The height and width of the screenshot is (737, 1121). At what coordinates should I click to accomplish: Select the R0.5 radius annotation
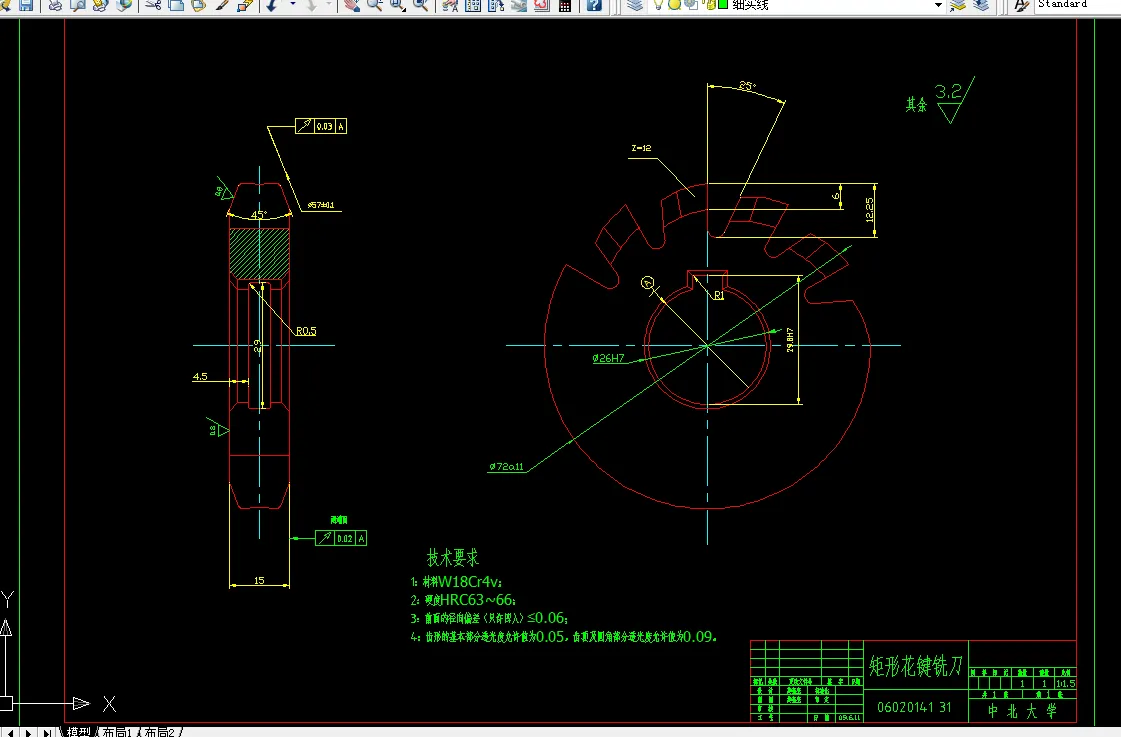tap(306, 331)
